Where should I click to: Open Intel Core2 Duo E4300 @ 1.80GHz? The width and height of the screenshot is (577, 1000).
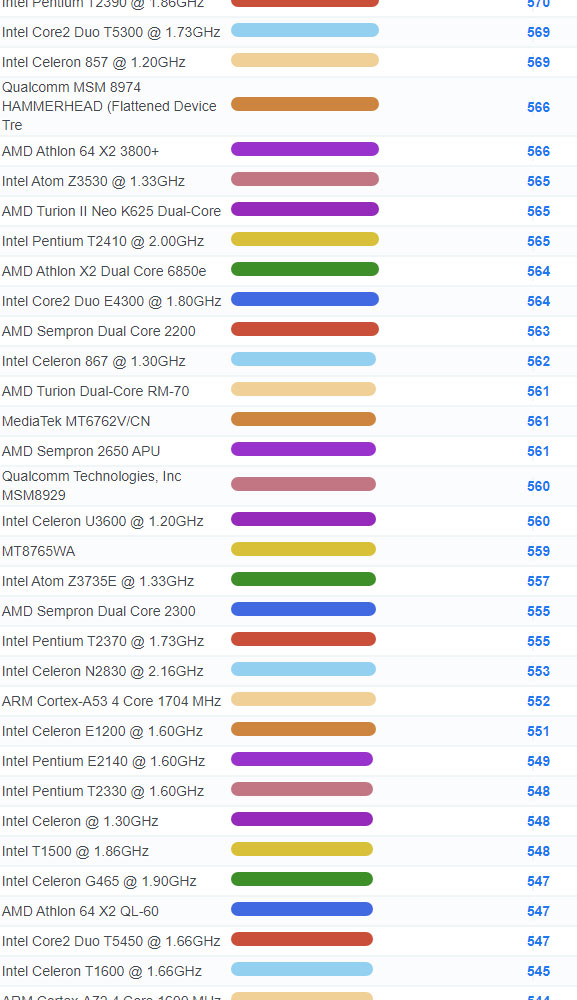[x=112, y=301]
